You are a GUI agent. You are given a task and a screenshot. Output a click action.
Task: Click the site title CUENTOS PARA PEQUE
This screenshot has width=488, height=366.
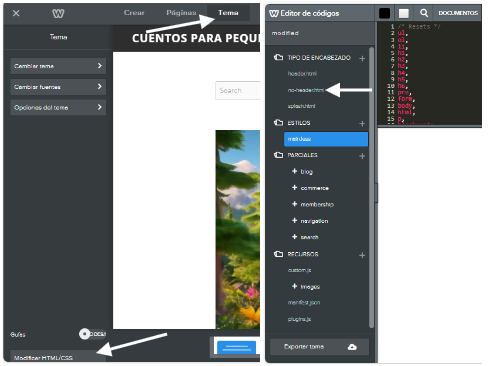(196, 38)
